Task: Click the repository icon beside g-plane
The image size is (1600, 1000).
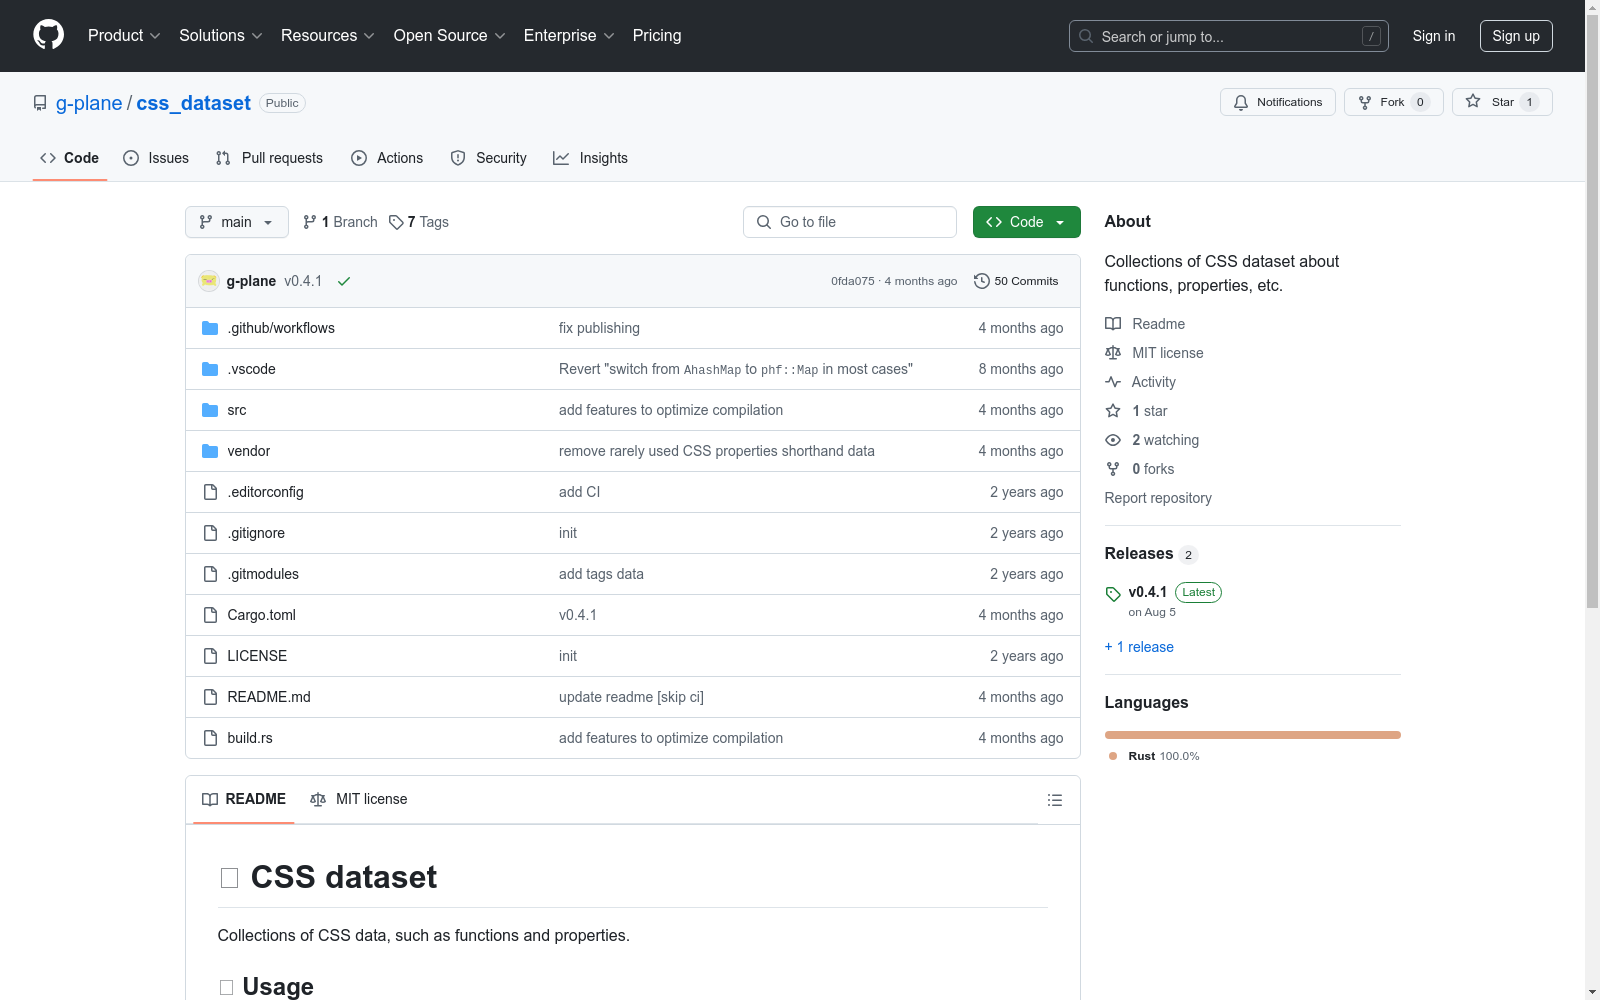Action: coord(40,103)
